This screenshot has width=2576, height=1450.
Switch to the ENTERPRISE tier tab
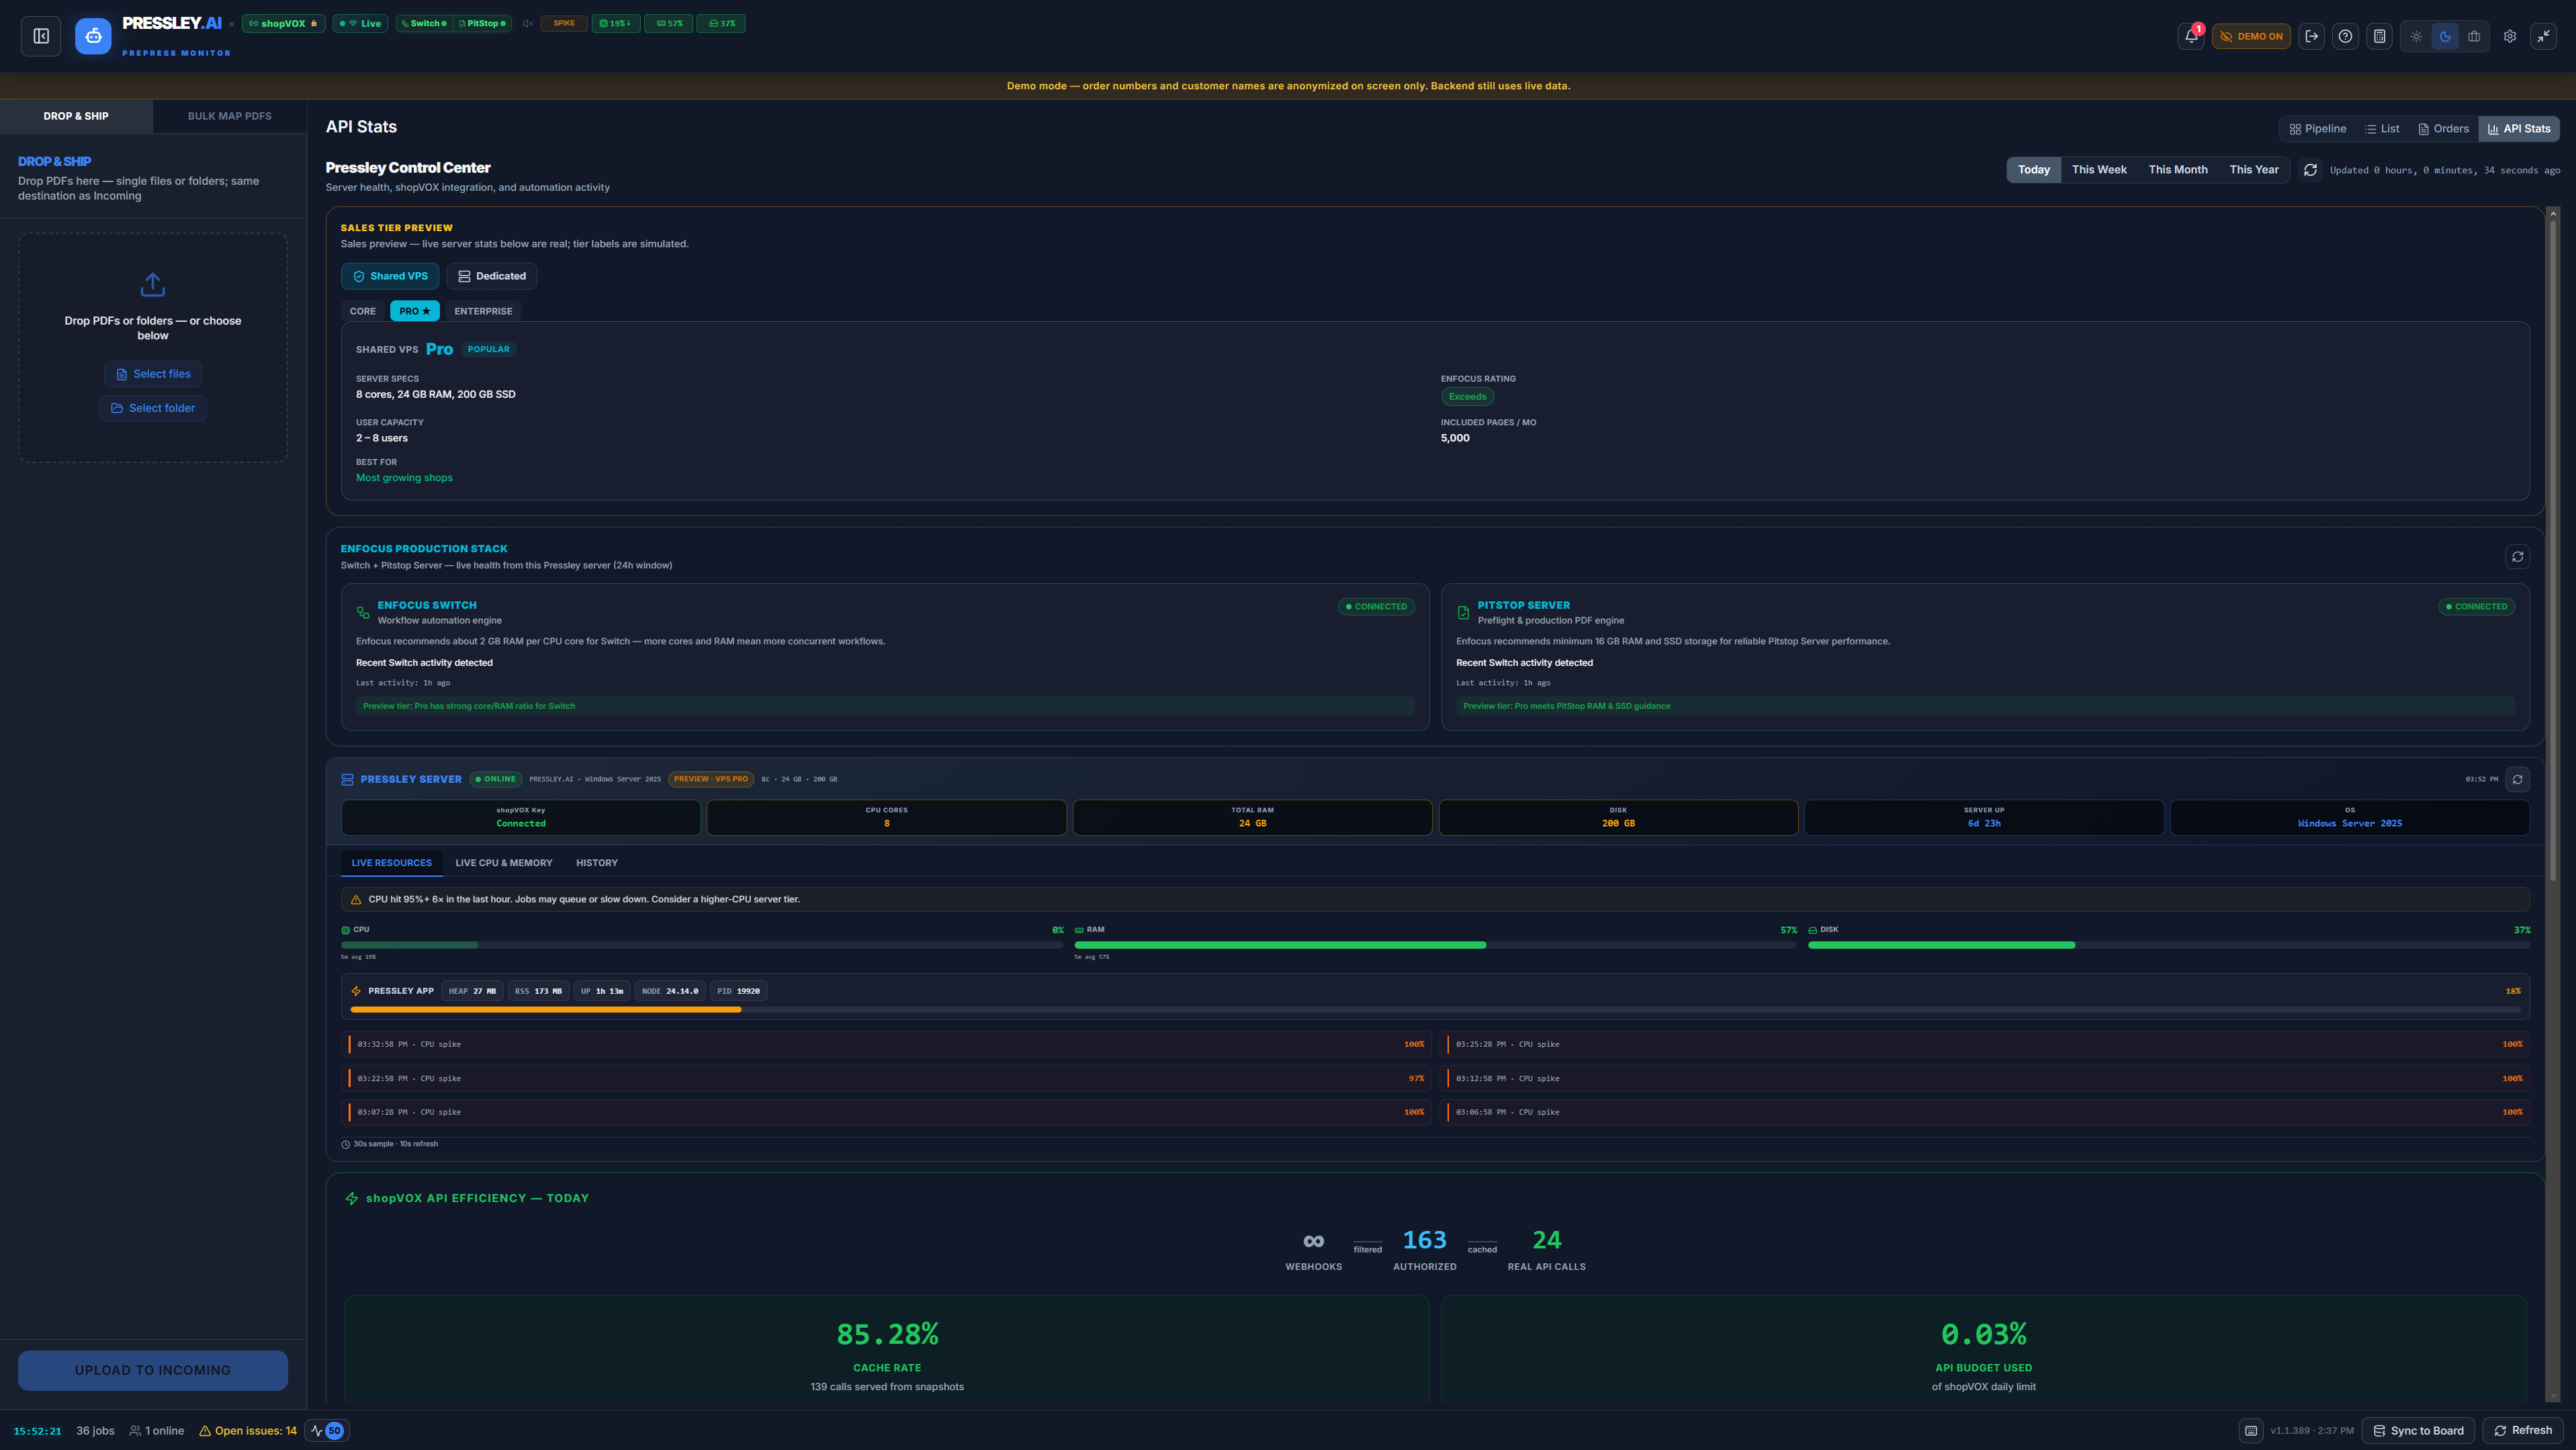pos(483,311)
